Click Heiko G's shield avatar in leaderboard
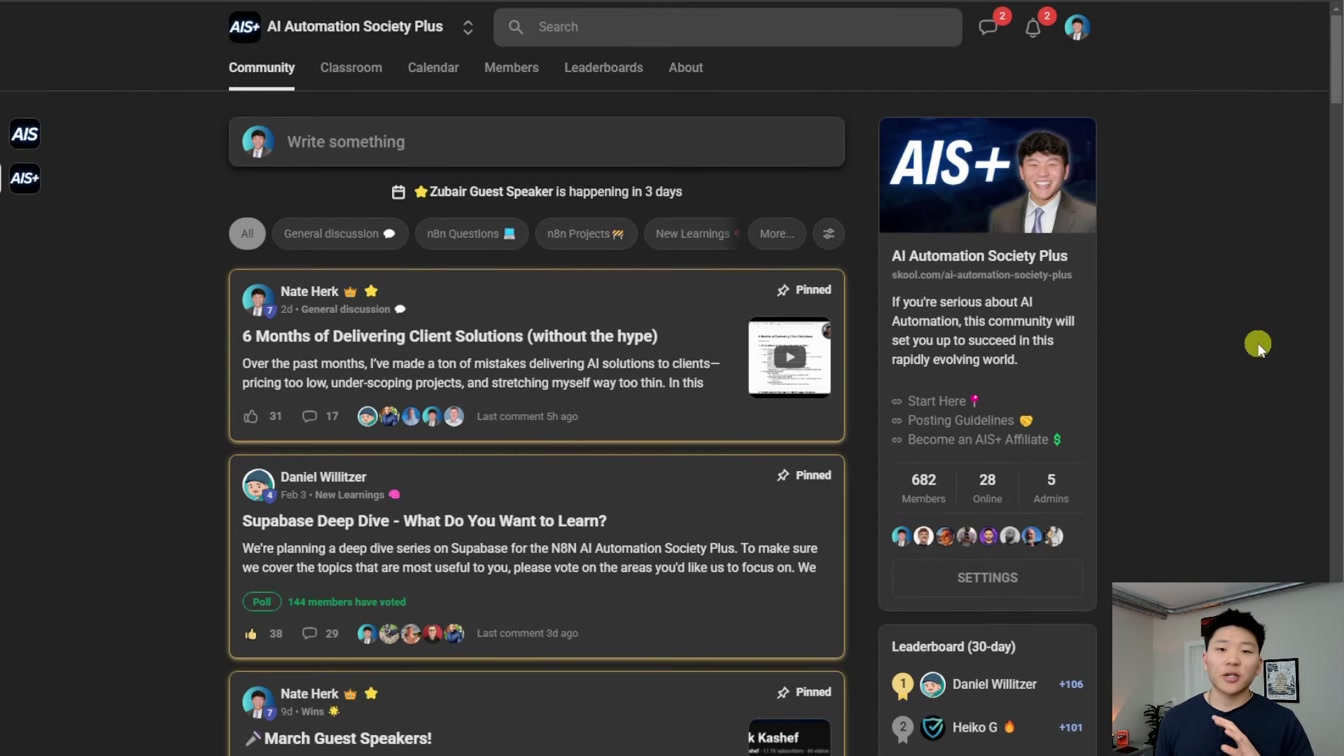Viewport: 1344px width, 756px height. click(932, 727)
